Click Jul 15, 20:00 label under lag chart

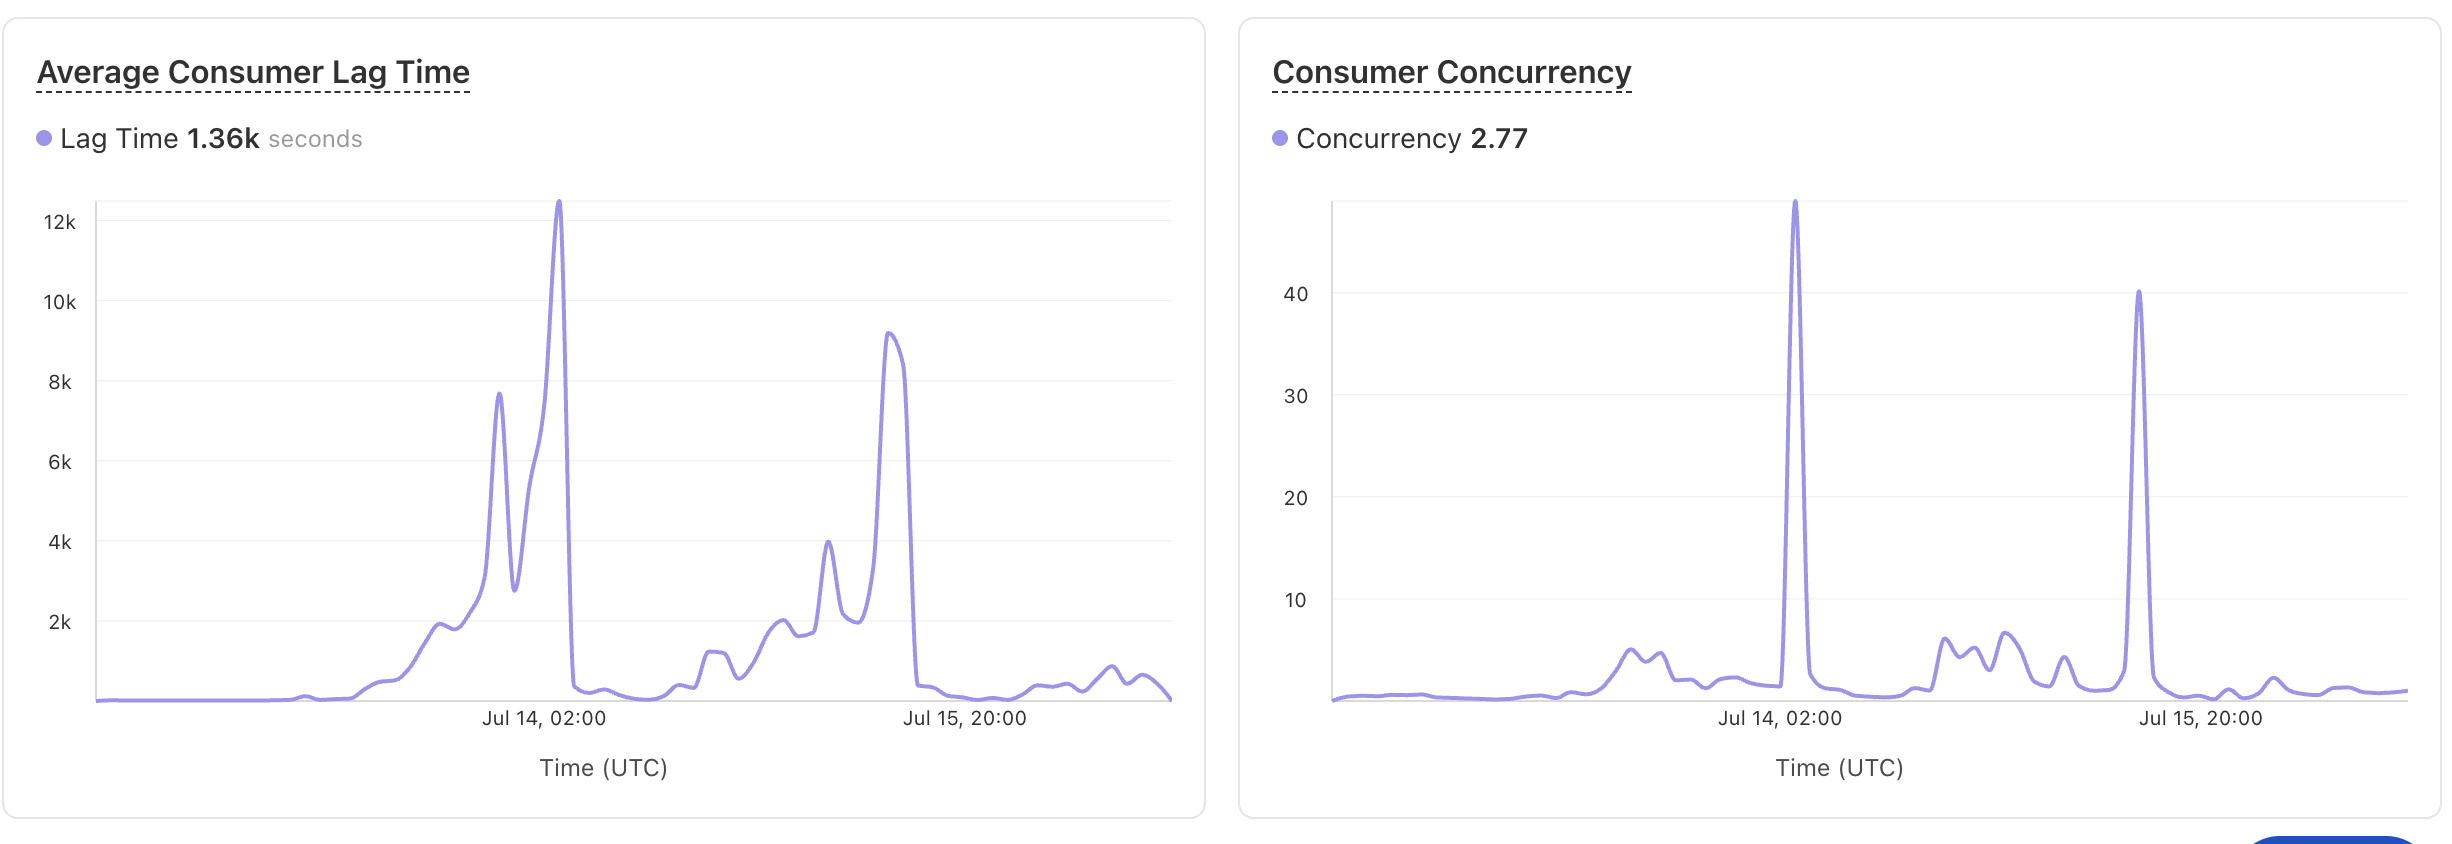click(x=965, y=718)
